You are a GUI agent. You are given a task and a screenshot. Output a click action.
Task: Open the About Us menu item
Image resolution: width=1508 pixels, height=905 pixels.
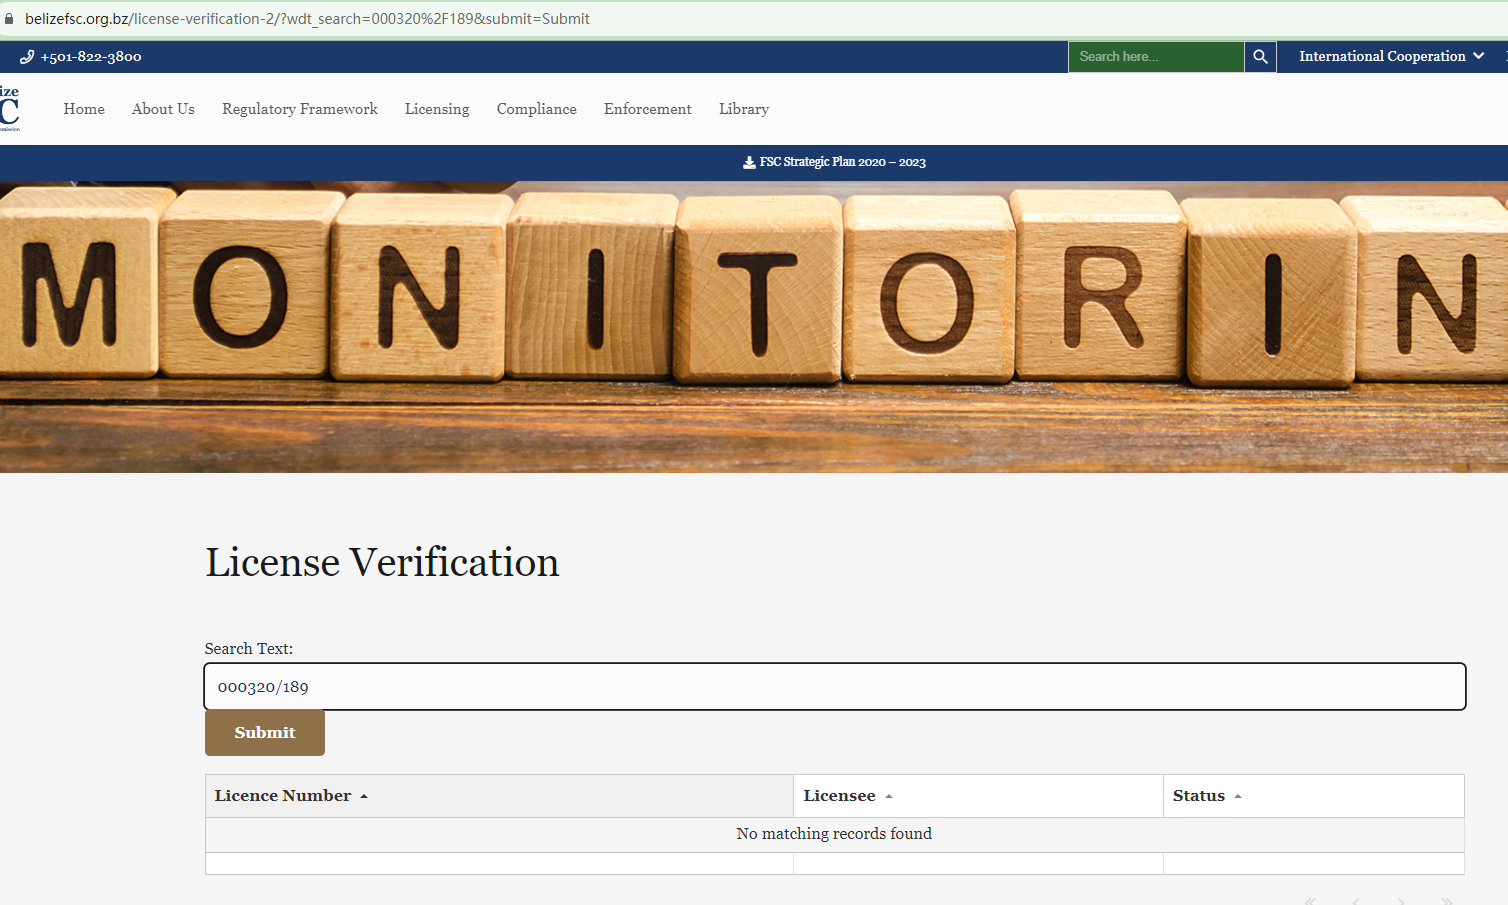pyautogui.click(x=163, y=109)
